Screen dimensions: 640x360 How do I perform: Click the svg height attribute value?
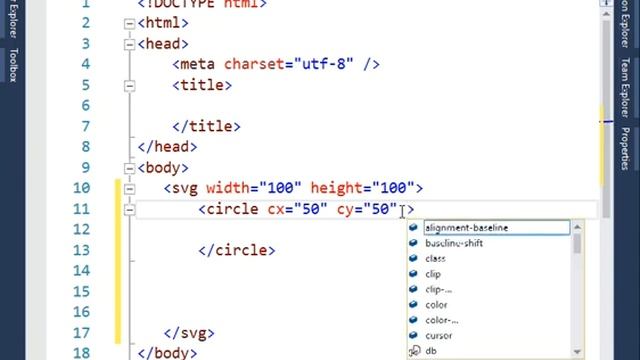pyautogui.click(x=394, y=188)
